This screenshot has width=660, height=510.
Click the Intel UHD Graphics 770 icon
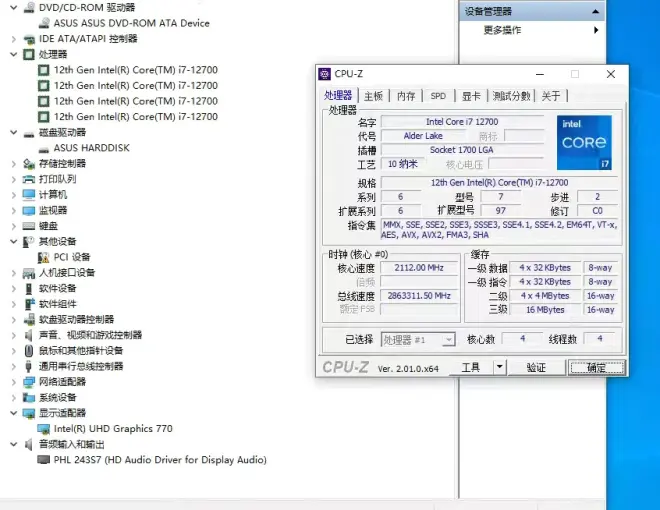(x=44, y=429)
